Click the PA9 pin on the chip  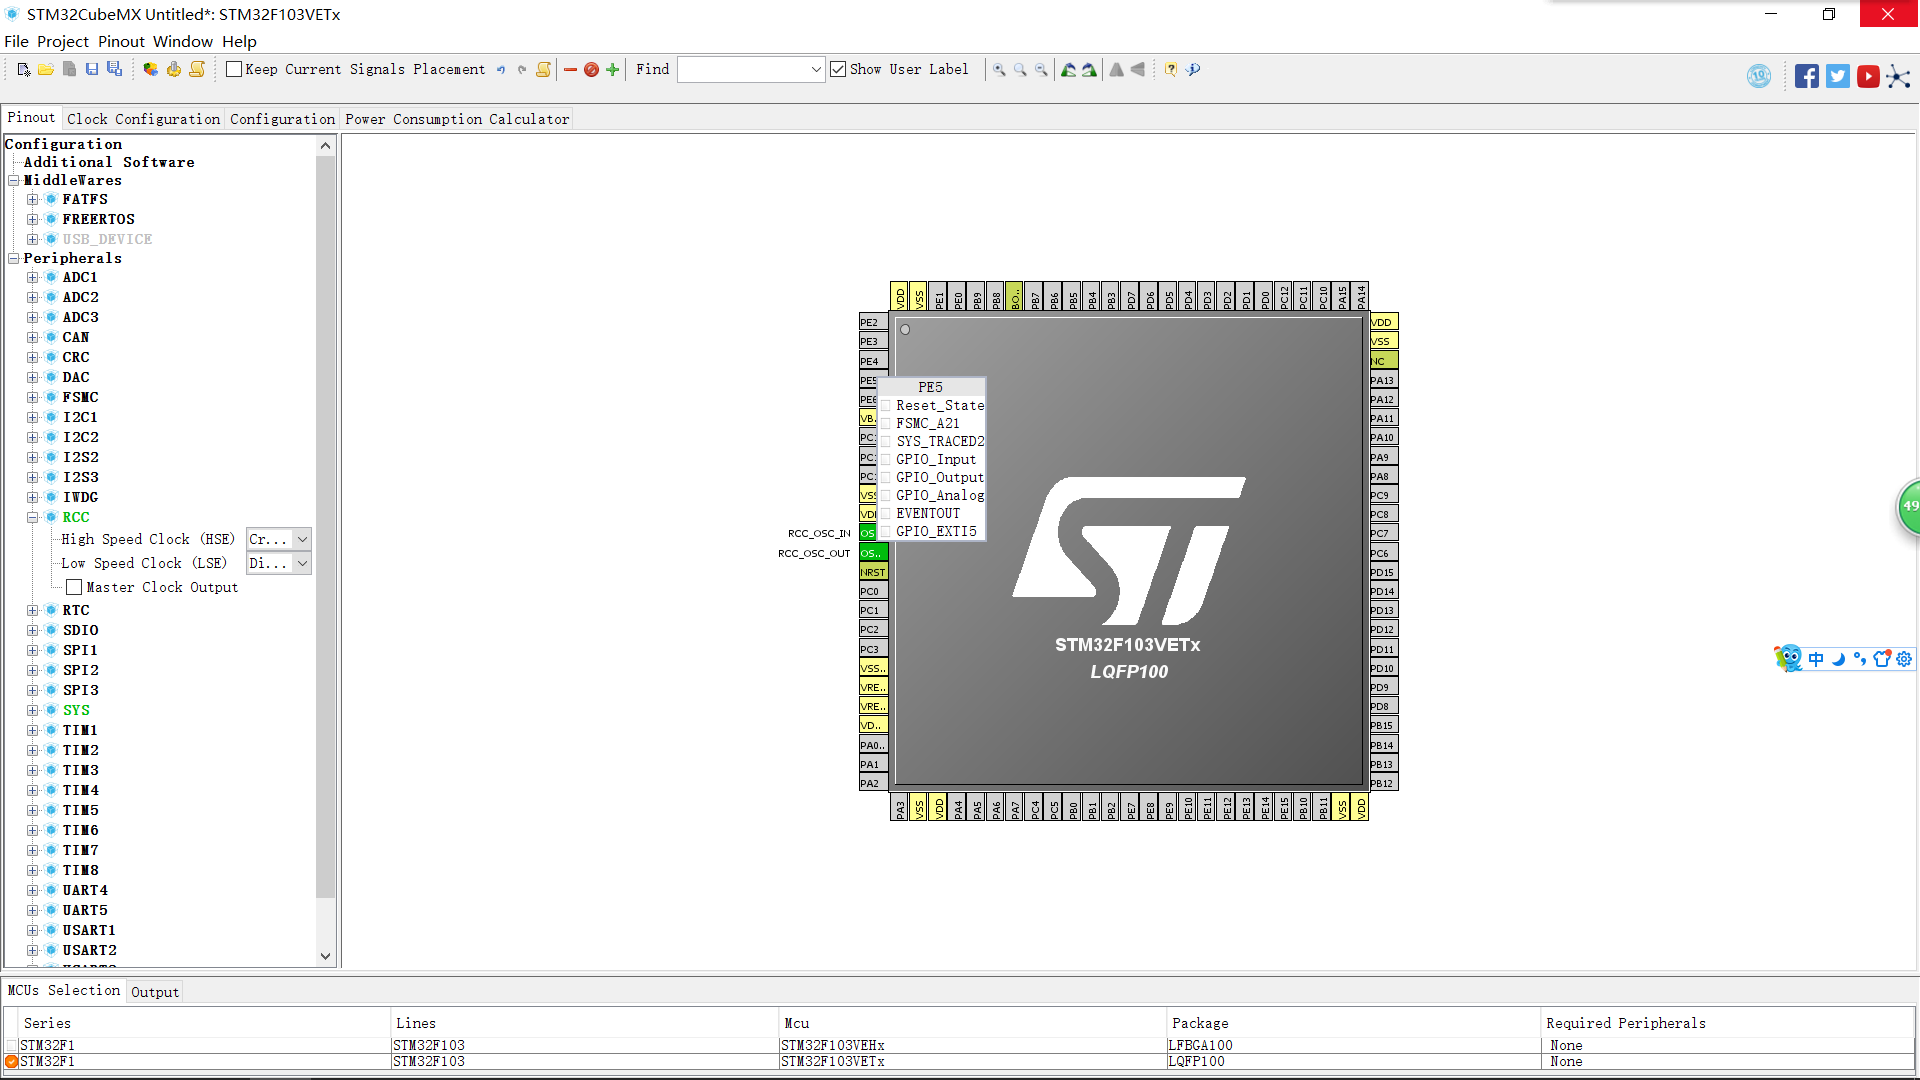[1383, 457]
